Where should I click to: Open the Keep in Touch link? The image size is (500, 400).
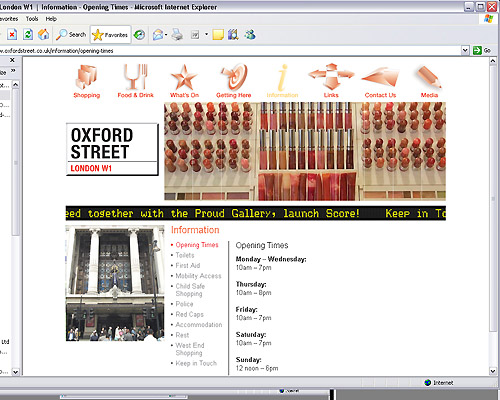(x=196, y=363)
